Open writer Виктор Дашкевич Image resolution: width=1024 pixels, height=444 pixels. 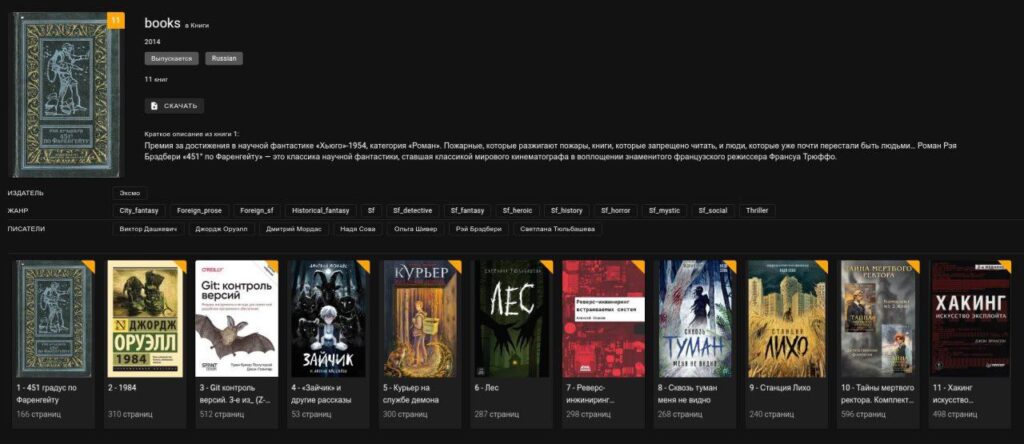148,229
